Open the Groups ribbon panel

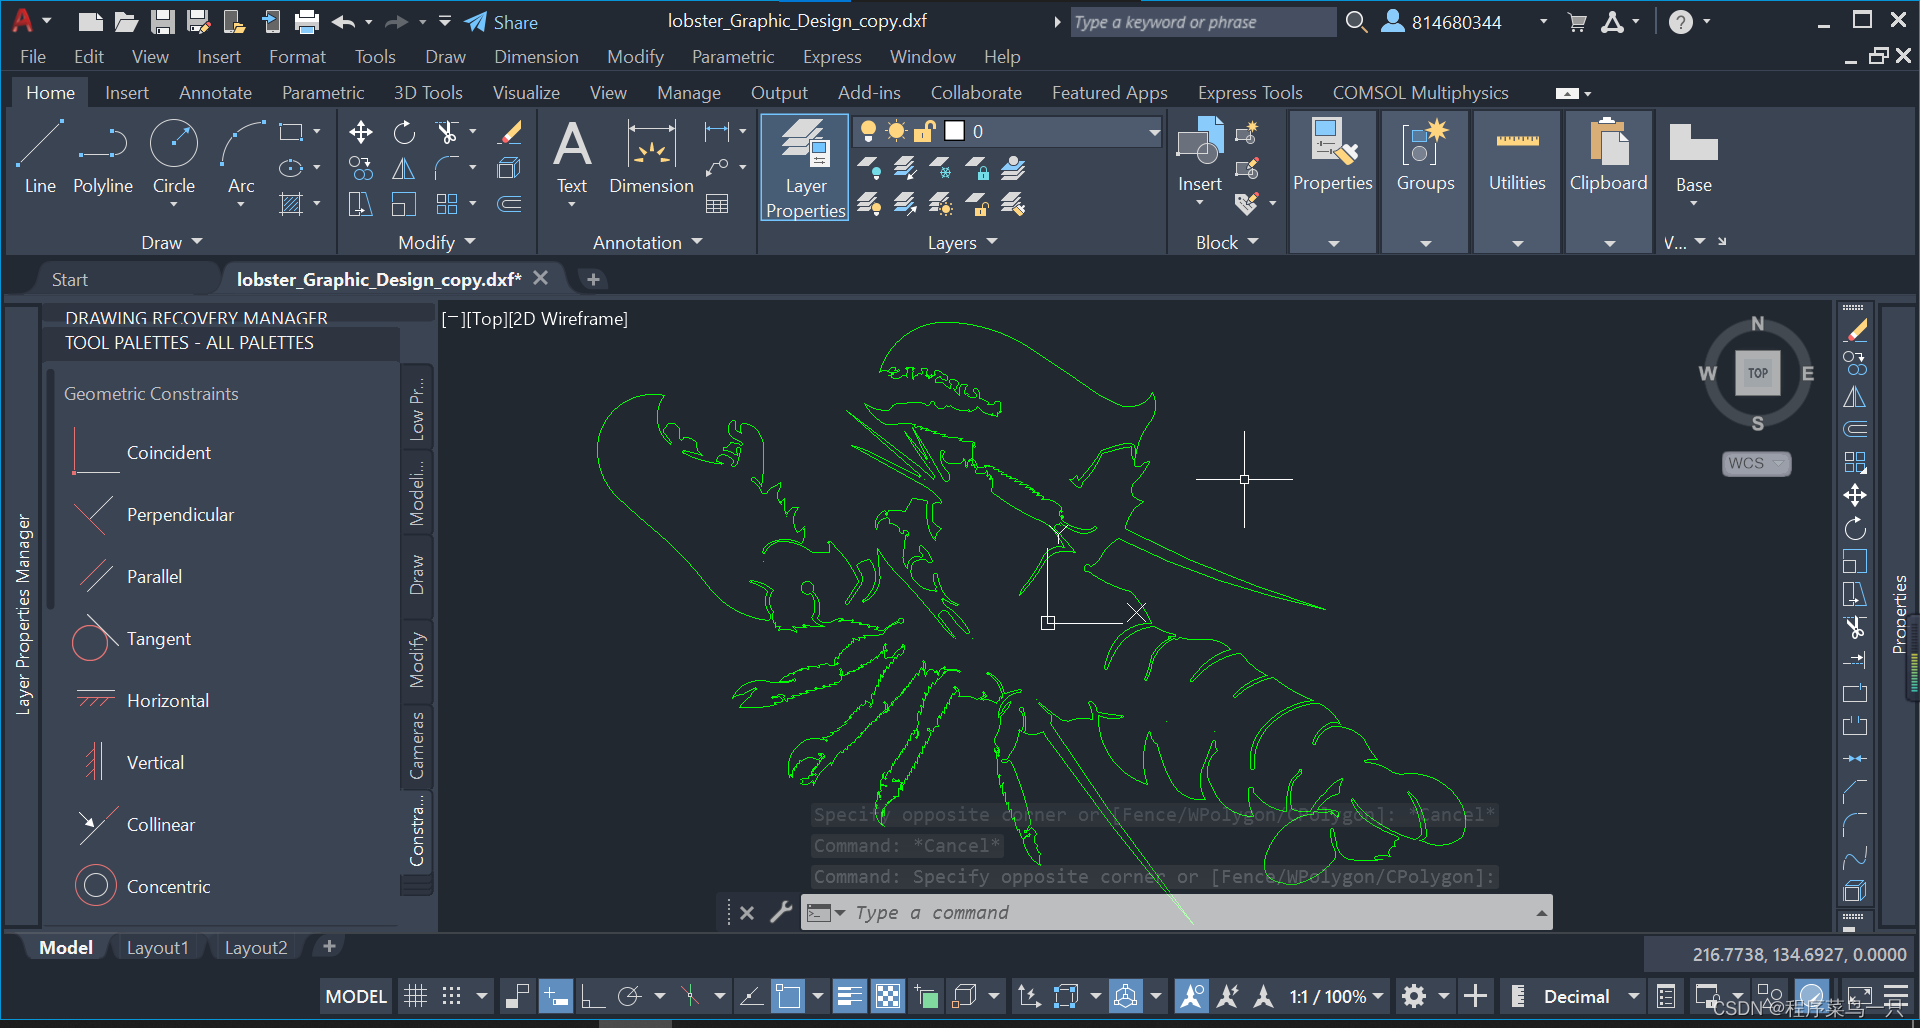[1425, 180]
